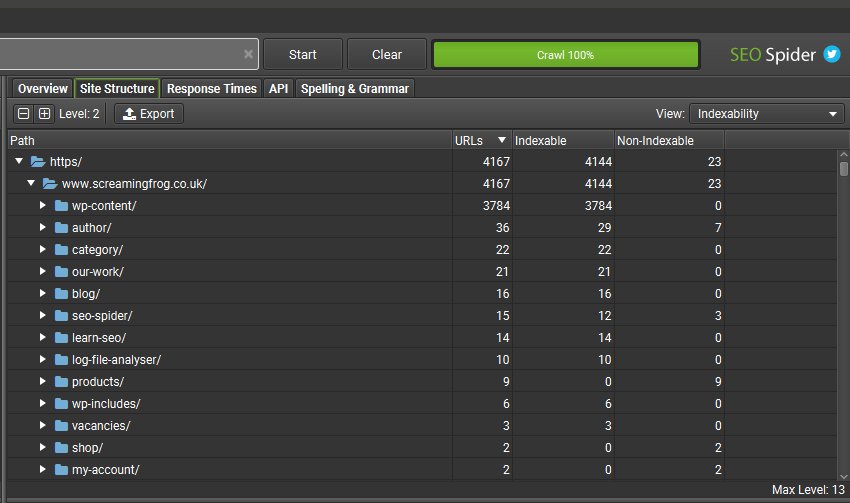Click the scrollbar down arrow
Screen dimensions: 850x503
tap(843, 476)
